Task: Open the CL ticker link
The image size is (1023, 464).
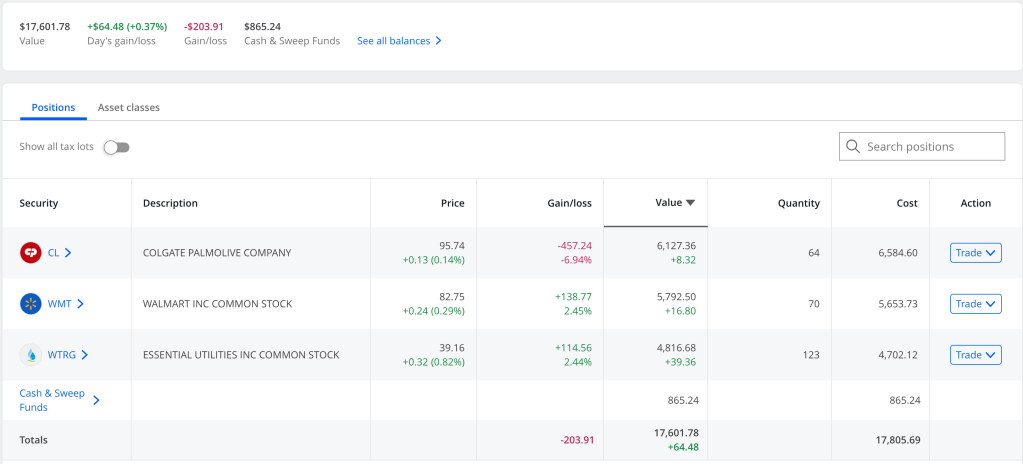Action: [54, 253]
